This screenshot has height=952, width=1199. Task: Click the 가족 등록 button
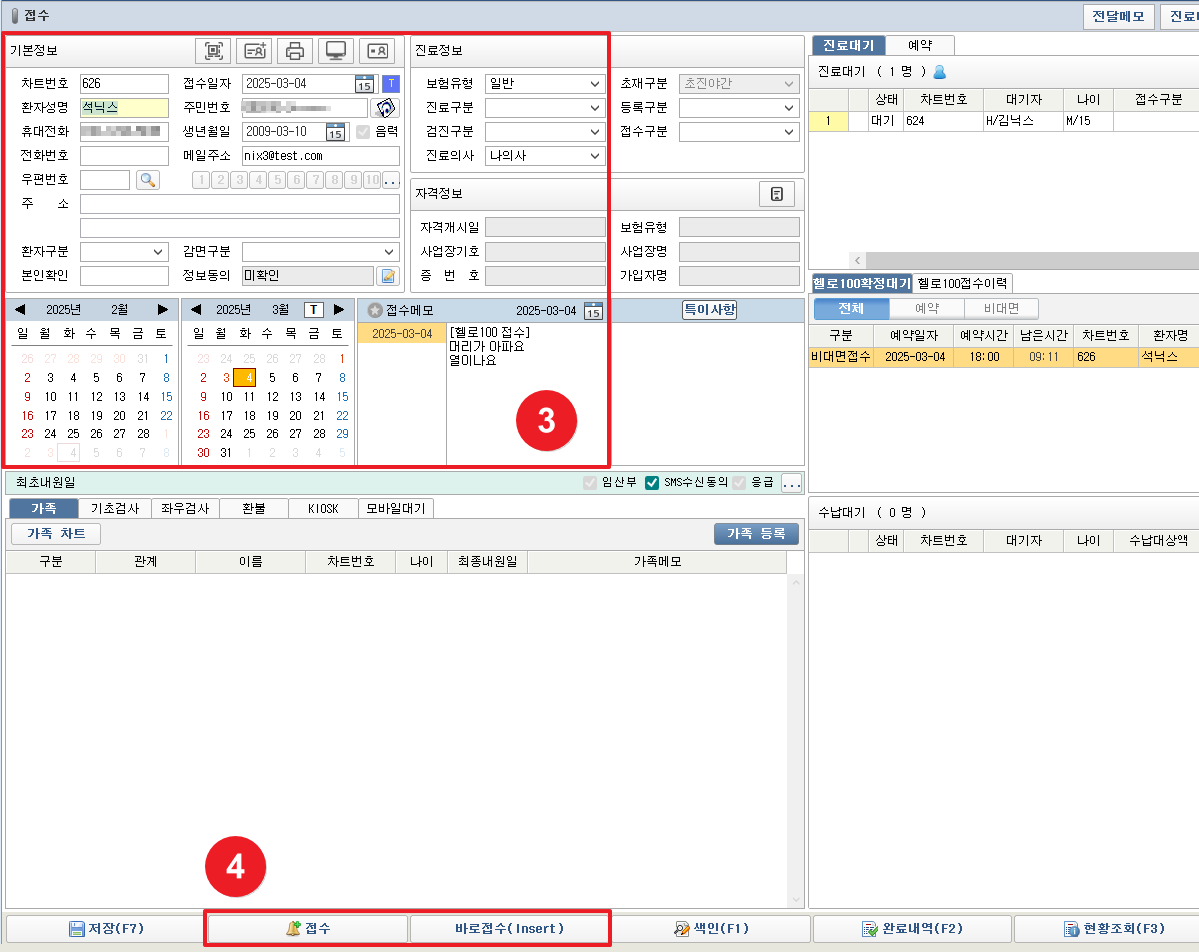click(756, 534)
